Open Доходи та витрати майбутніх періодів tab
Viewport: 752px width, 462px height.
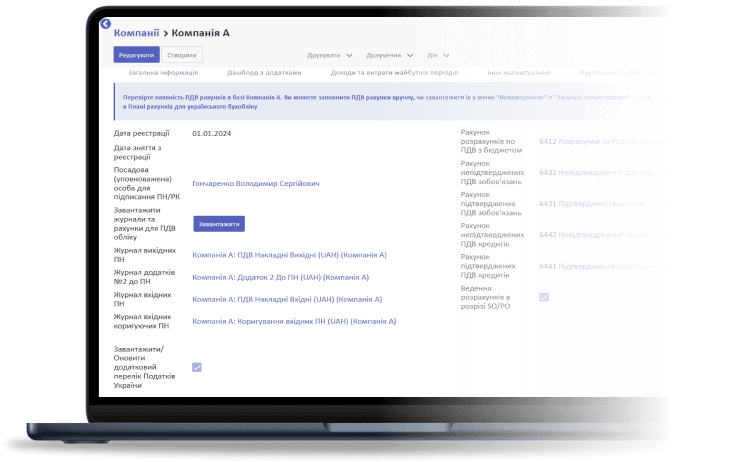pos(394,73)
